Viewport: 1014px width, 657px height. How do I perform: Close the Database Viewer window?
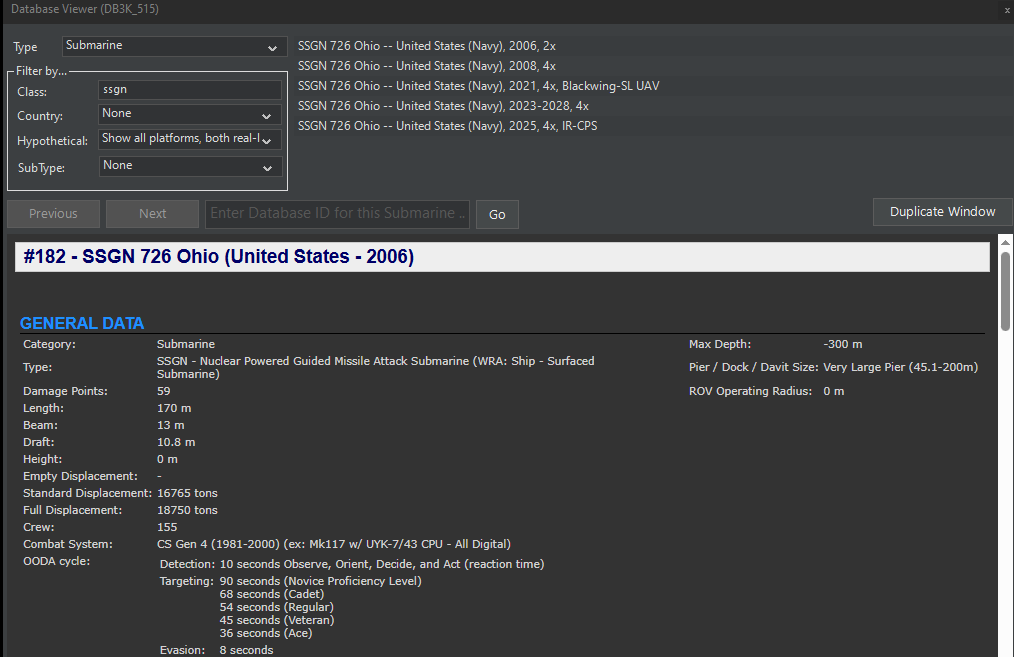coord(1008,10)
